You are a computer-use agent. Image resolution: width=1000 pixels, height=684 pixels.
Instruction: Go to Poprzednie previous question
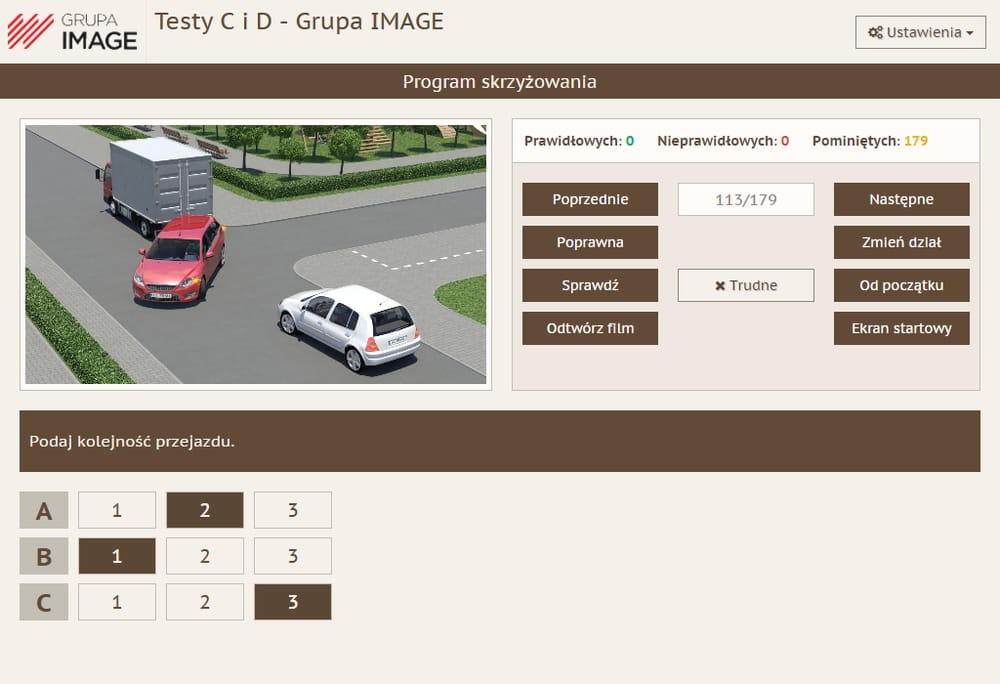pos(590,199)
